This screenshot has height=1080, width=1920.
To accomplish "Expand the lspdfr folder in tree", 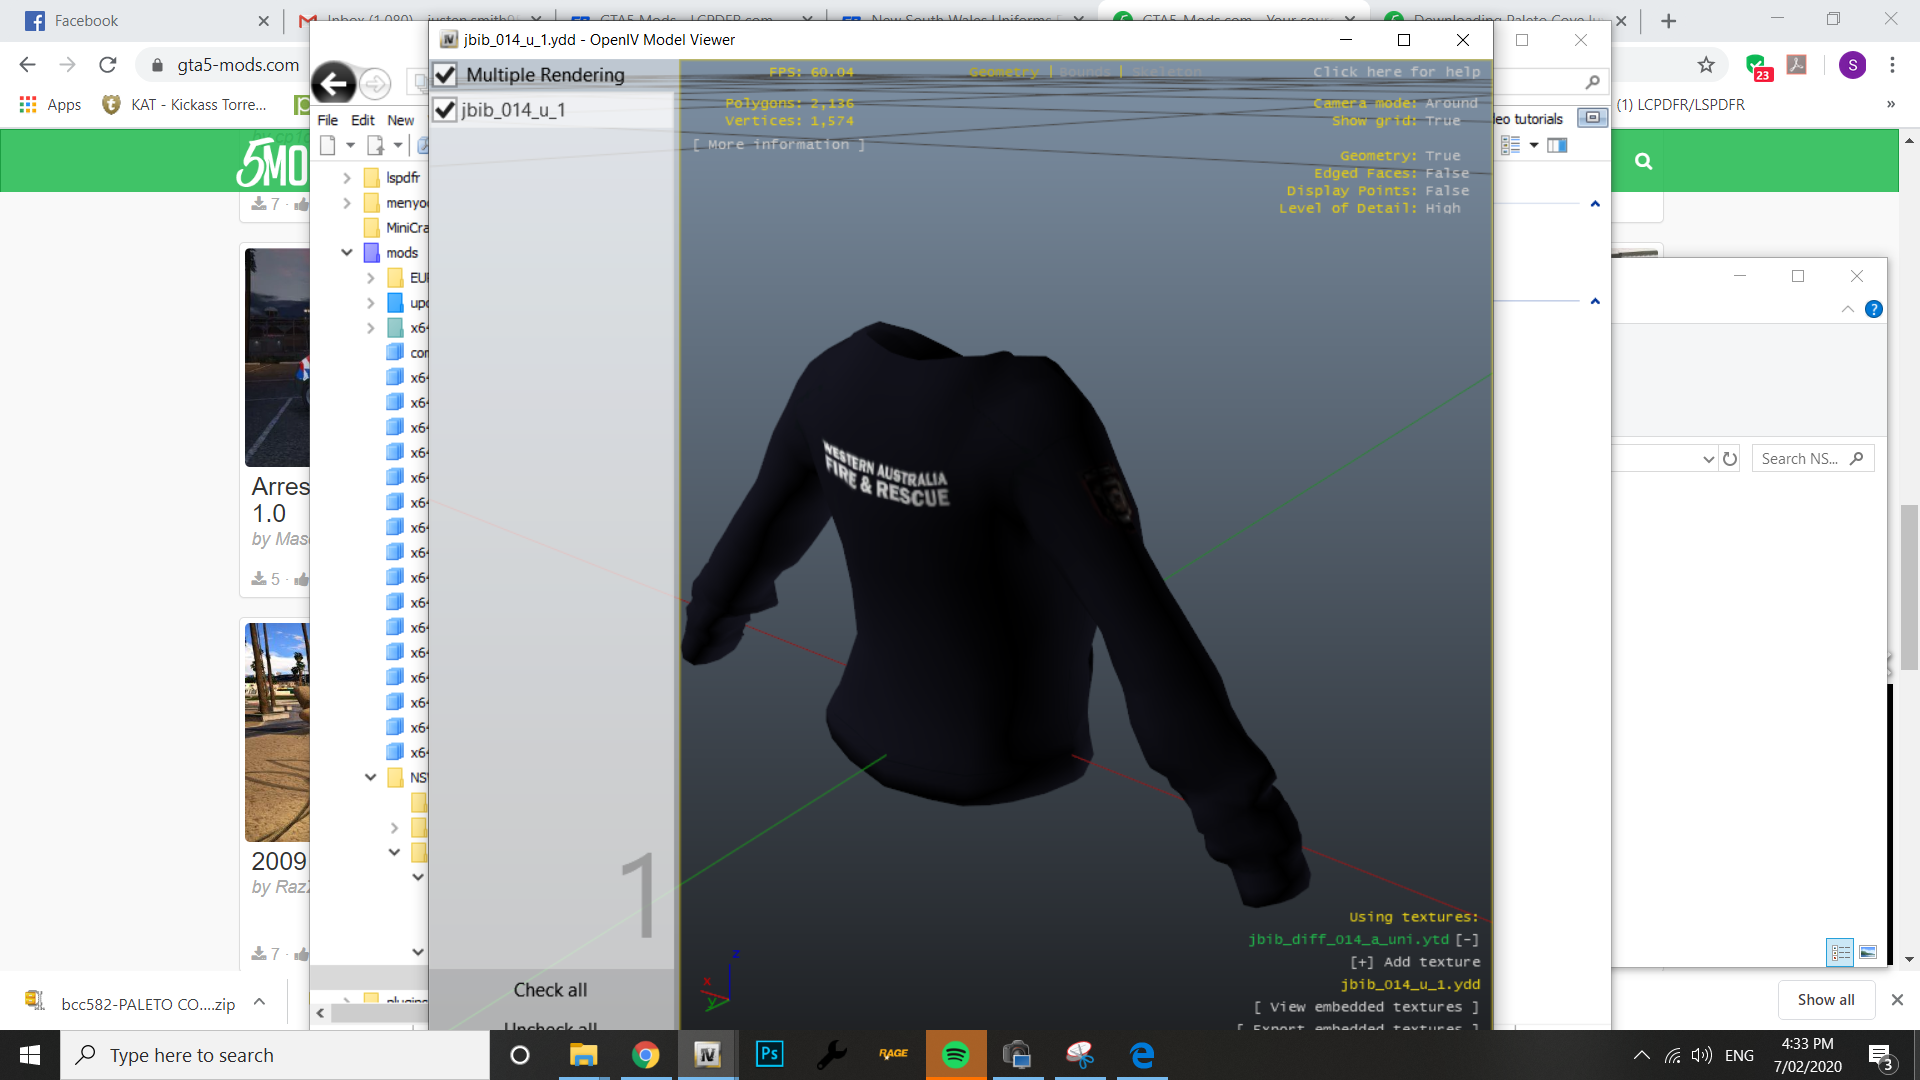I will point(347,178).
